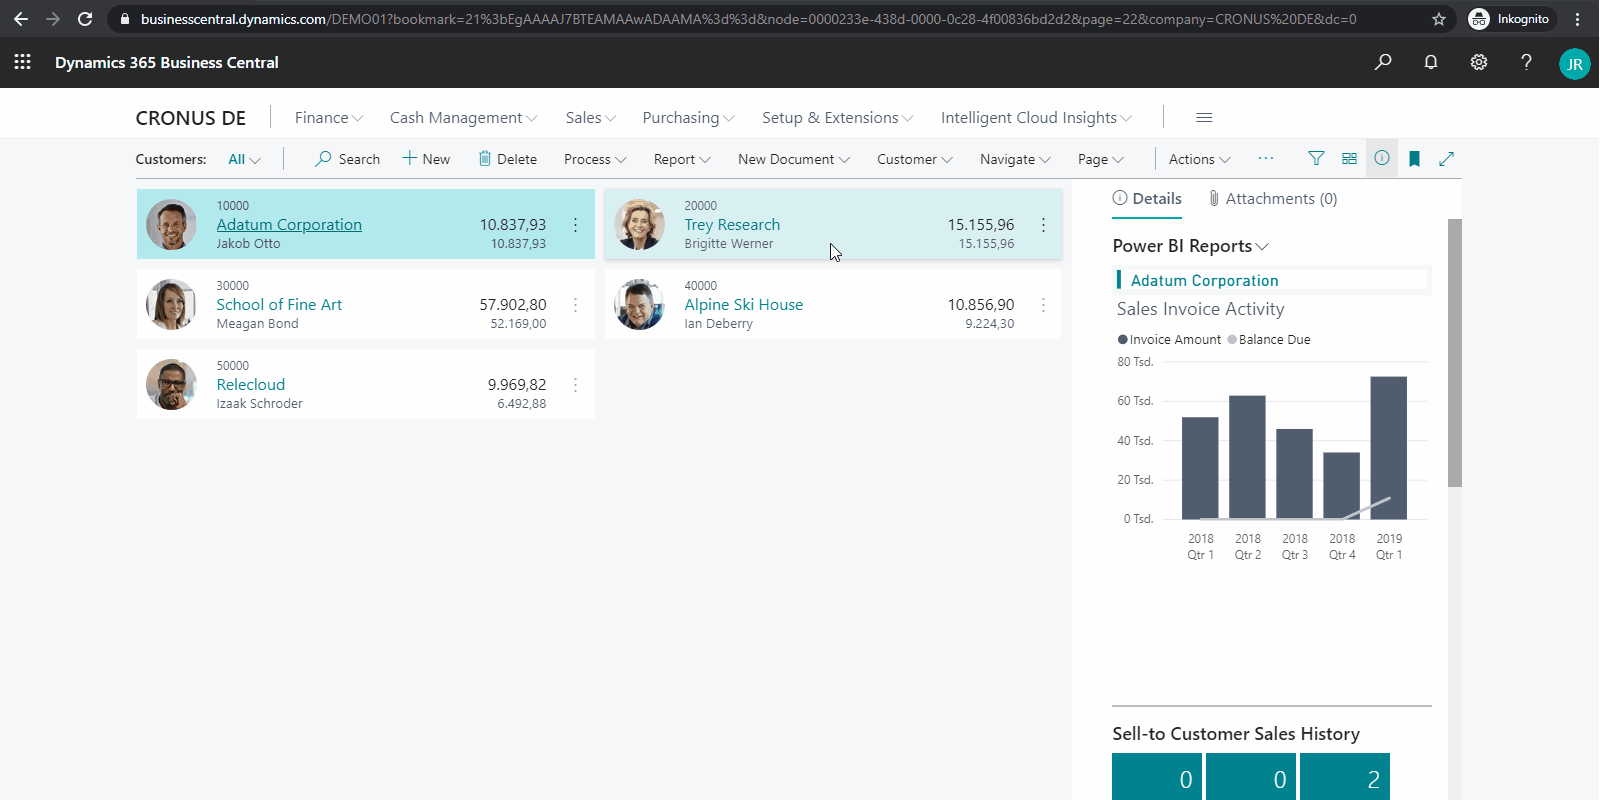
Task: Open the New Document menu
Action: (x=794, y=159)
